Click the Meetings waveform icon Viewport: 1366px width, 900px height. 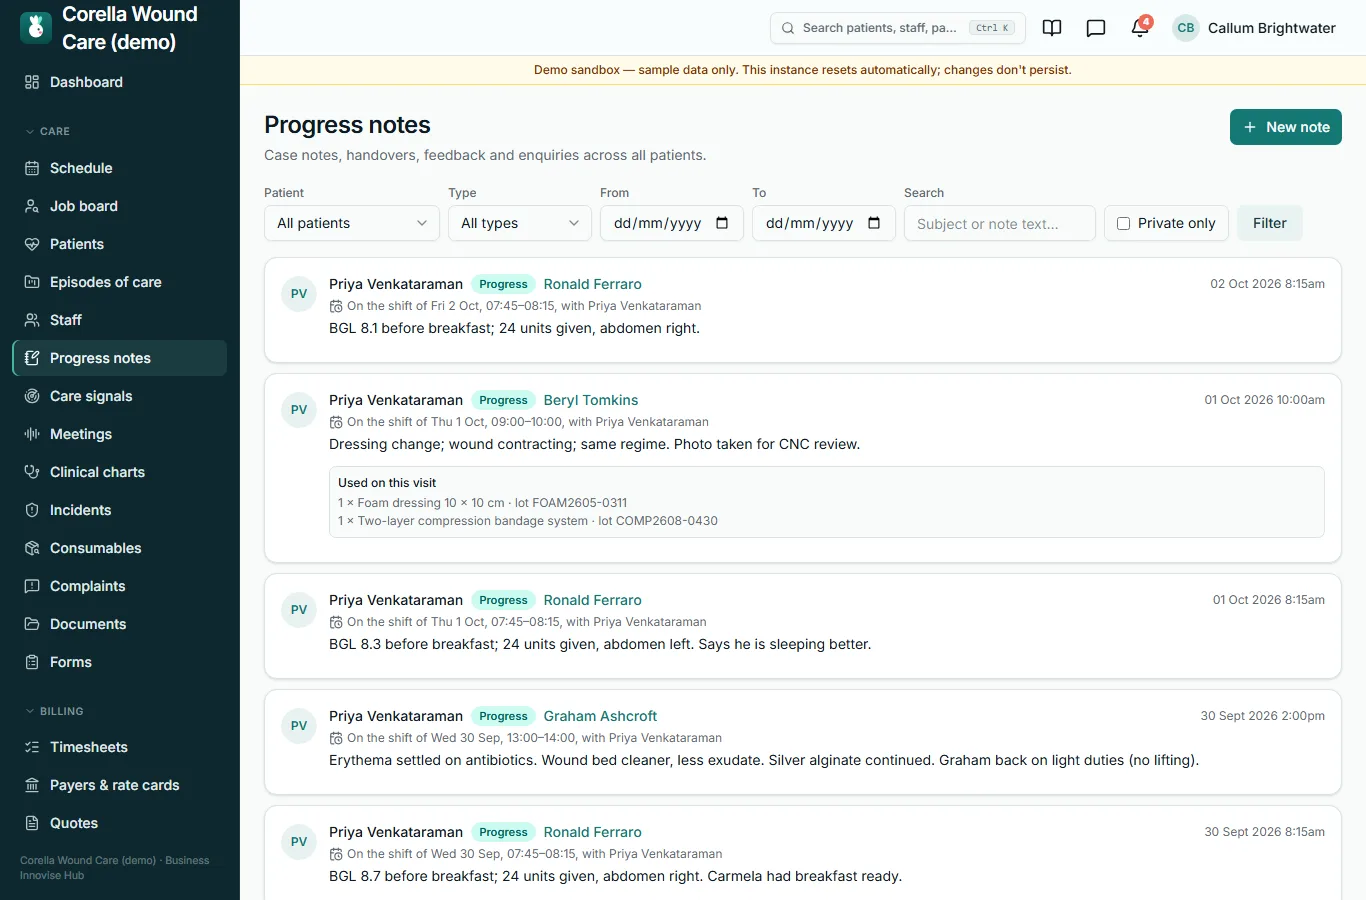coord(32,434)
